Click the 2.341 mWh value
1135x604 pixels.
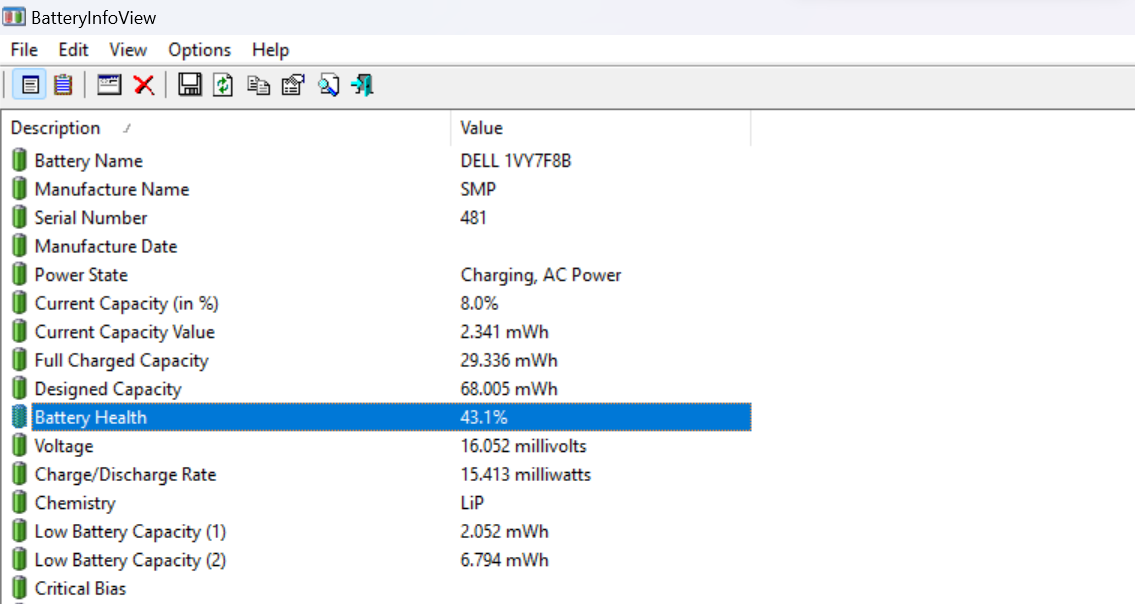coord(505,332)
